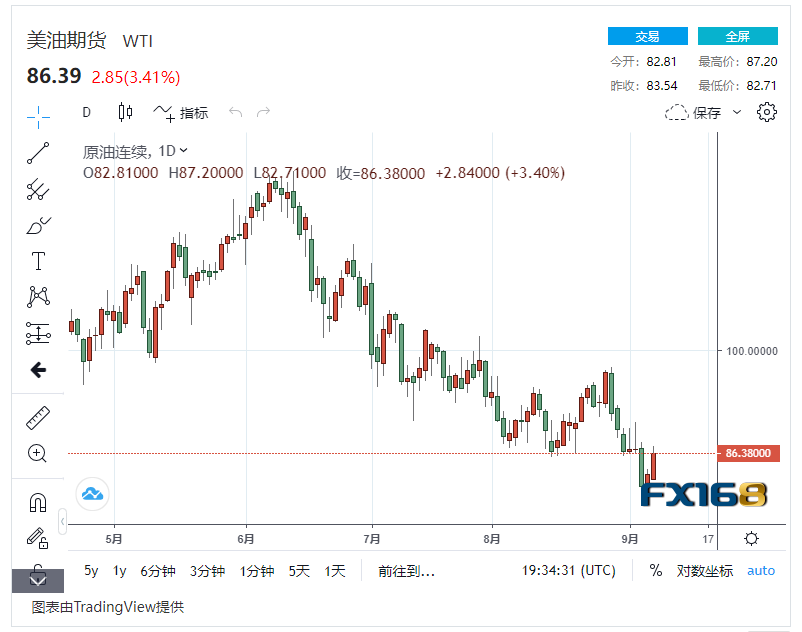Select the 5y time range
This screenshot has width=802, height=632.
[91, 570]
